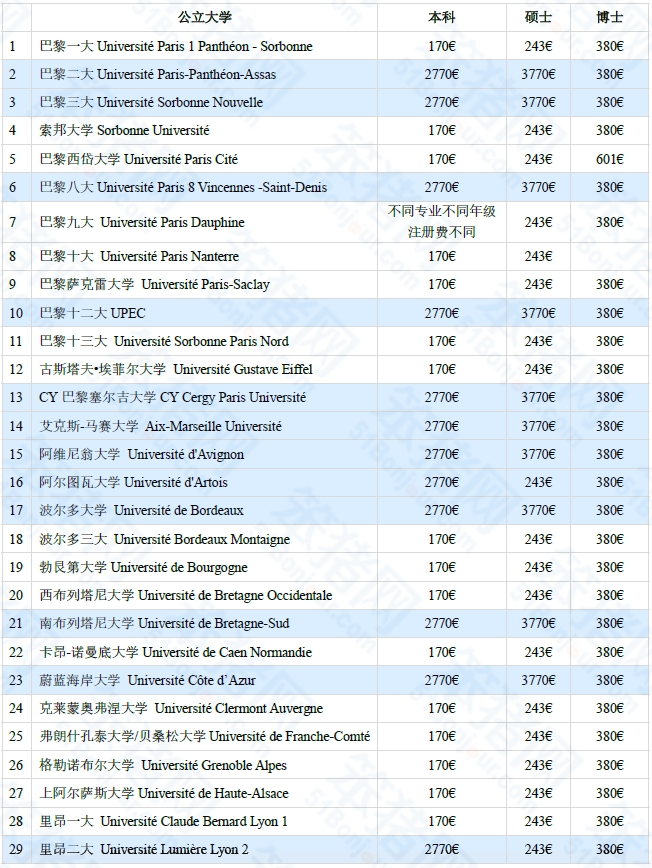Click 古斯塔夫•埃菲尔大学 Université Gustave Eiffel

click(176, 369)
